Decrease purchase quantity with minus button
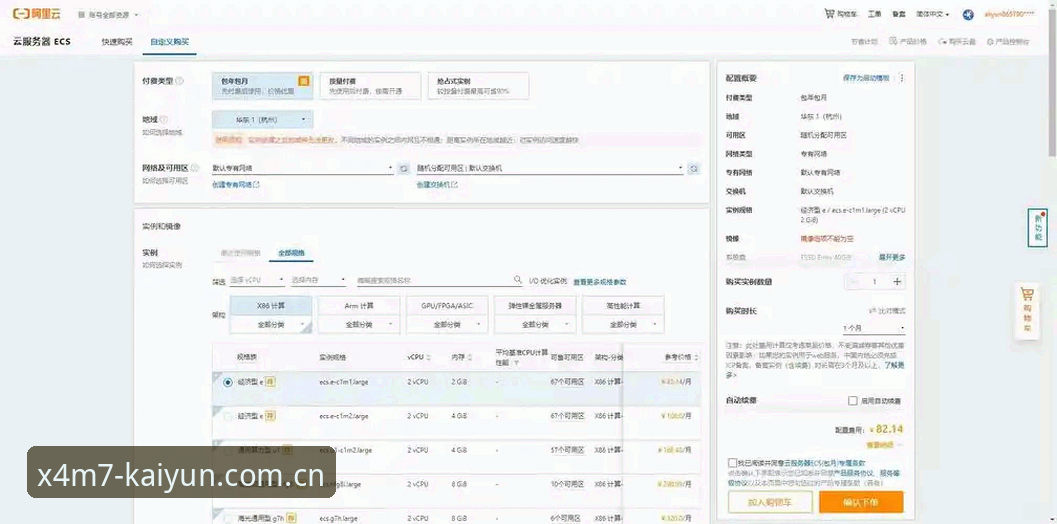 pos(853,281)
